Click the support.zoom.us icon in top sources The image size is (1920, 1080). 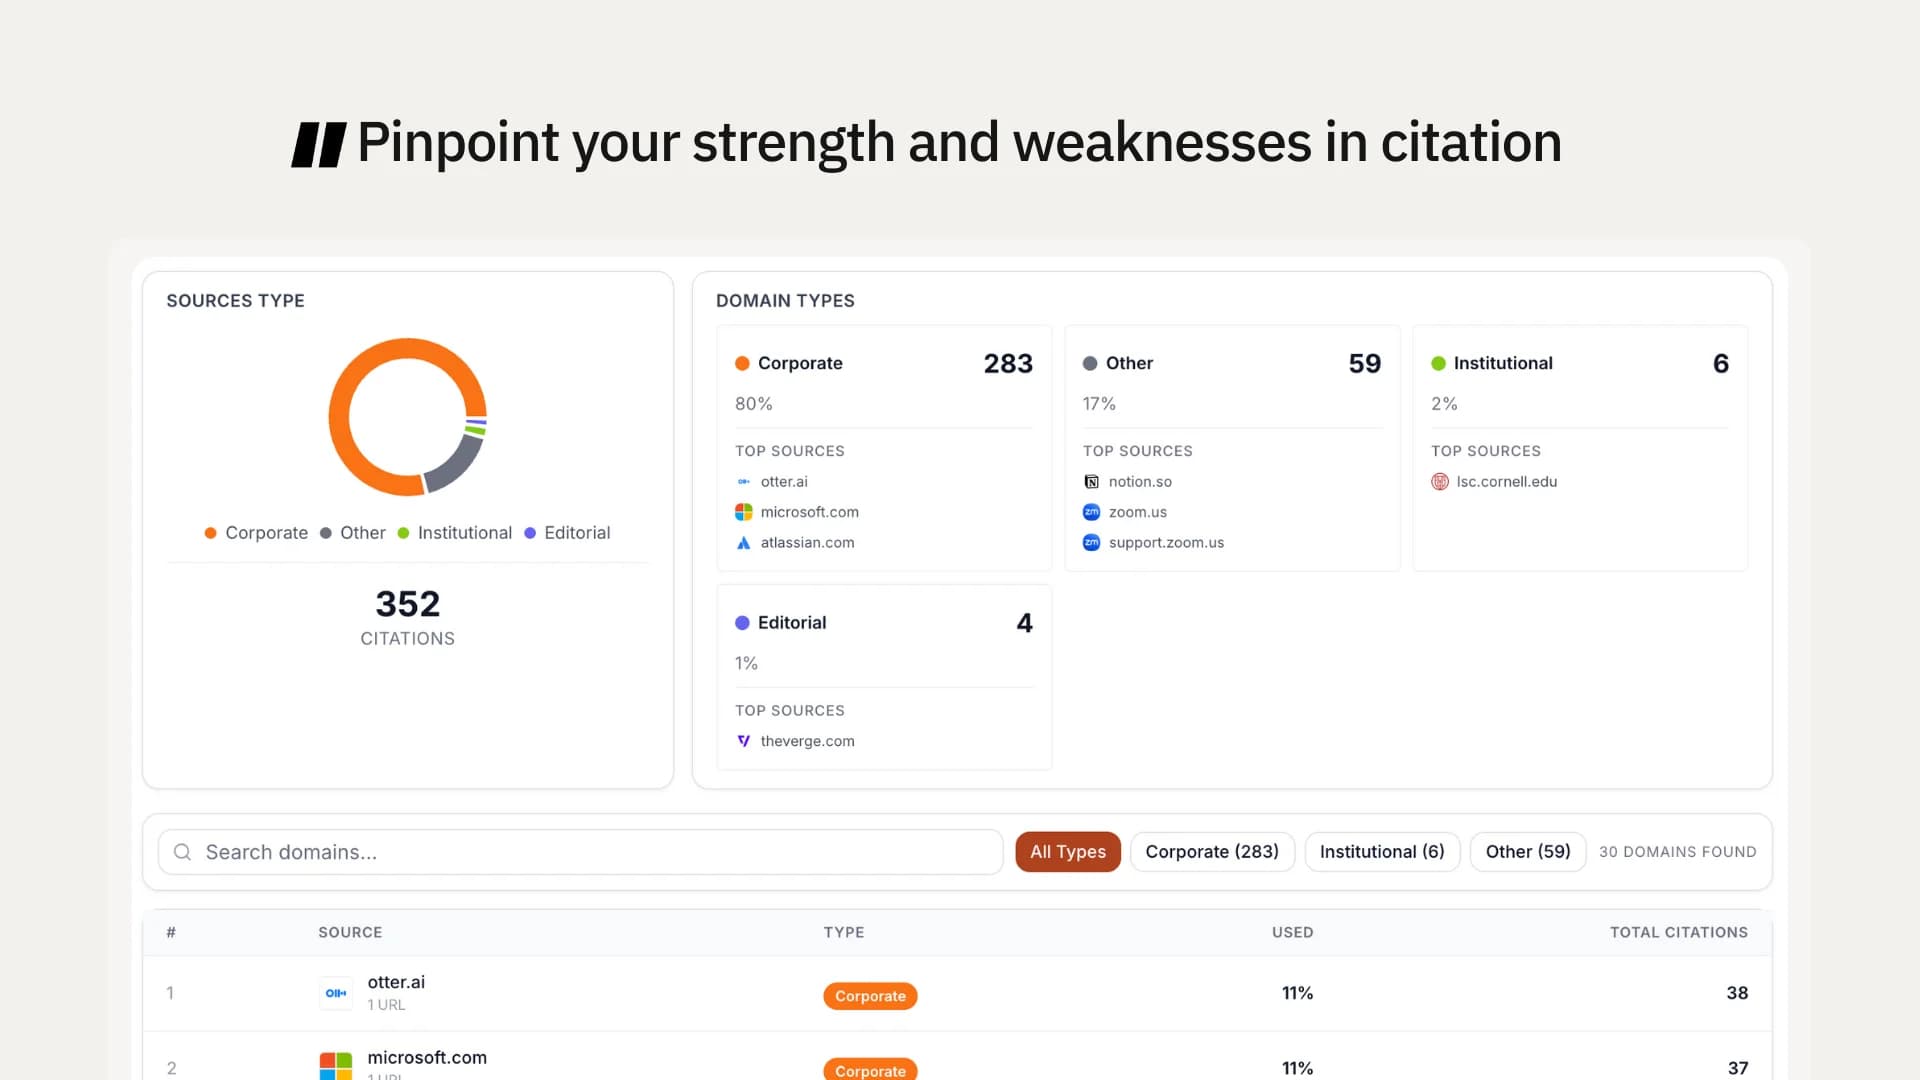coord(1091,542)
